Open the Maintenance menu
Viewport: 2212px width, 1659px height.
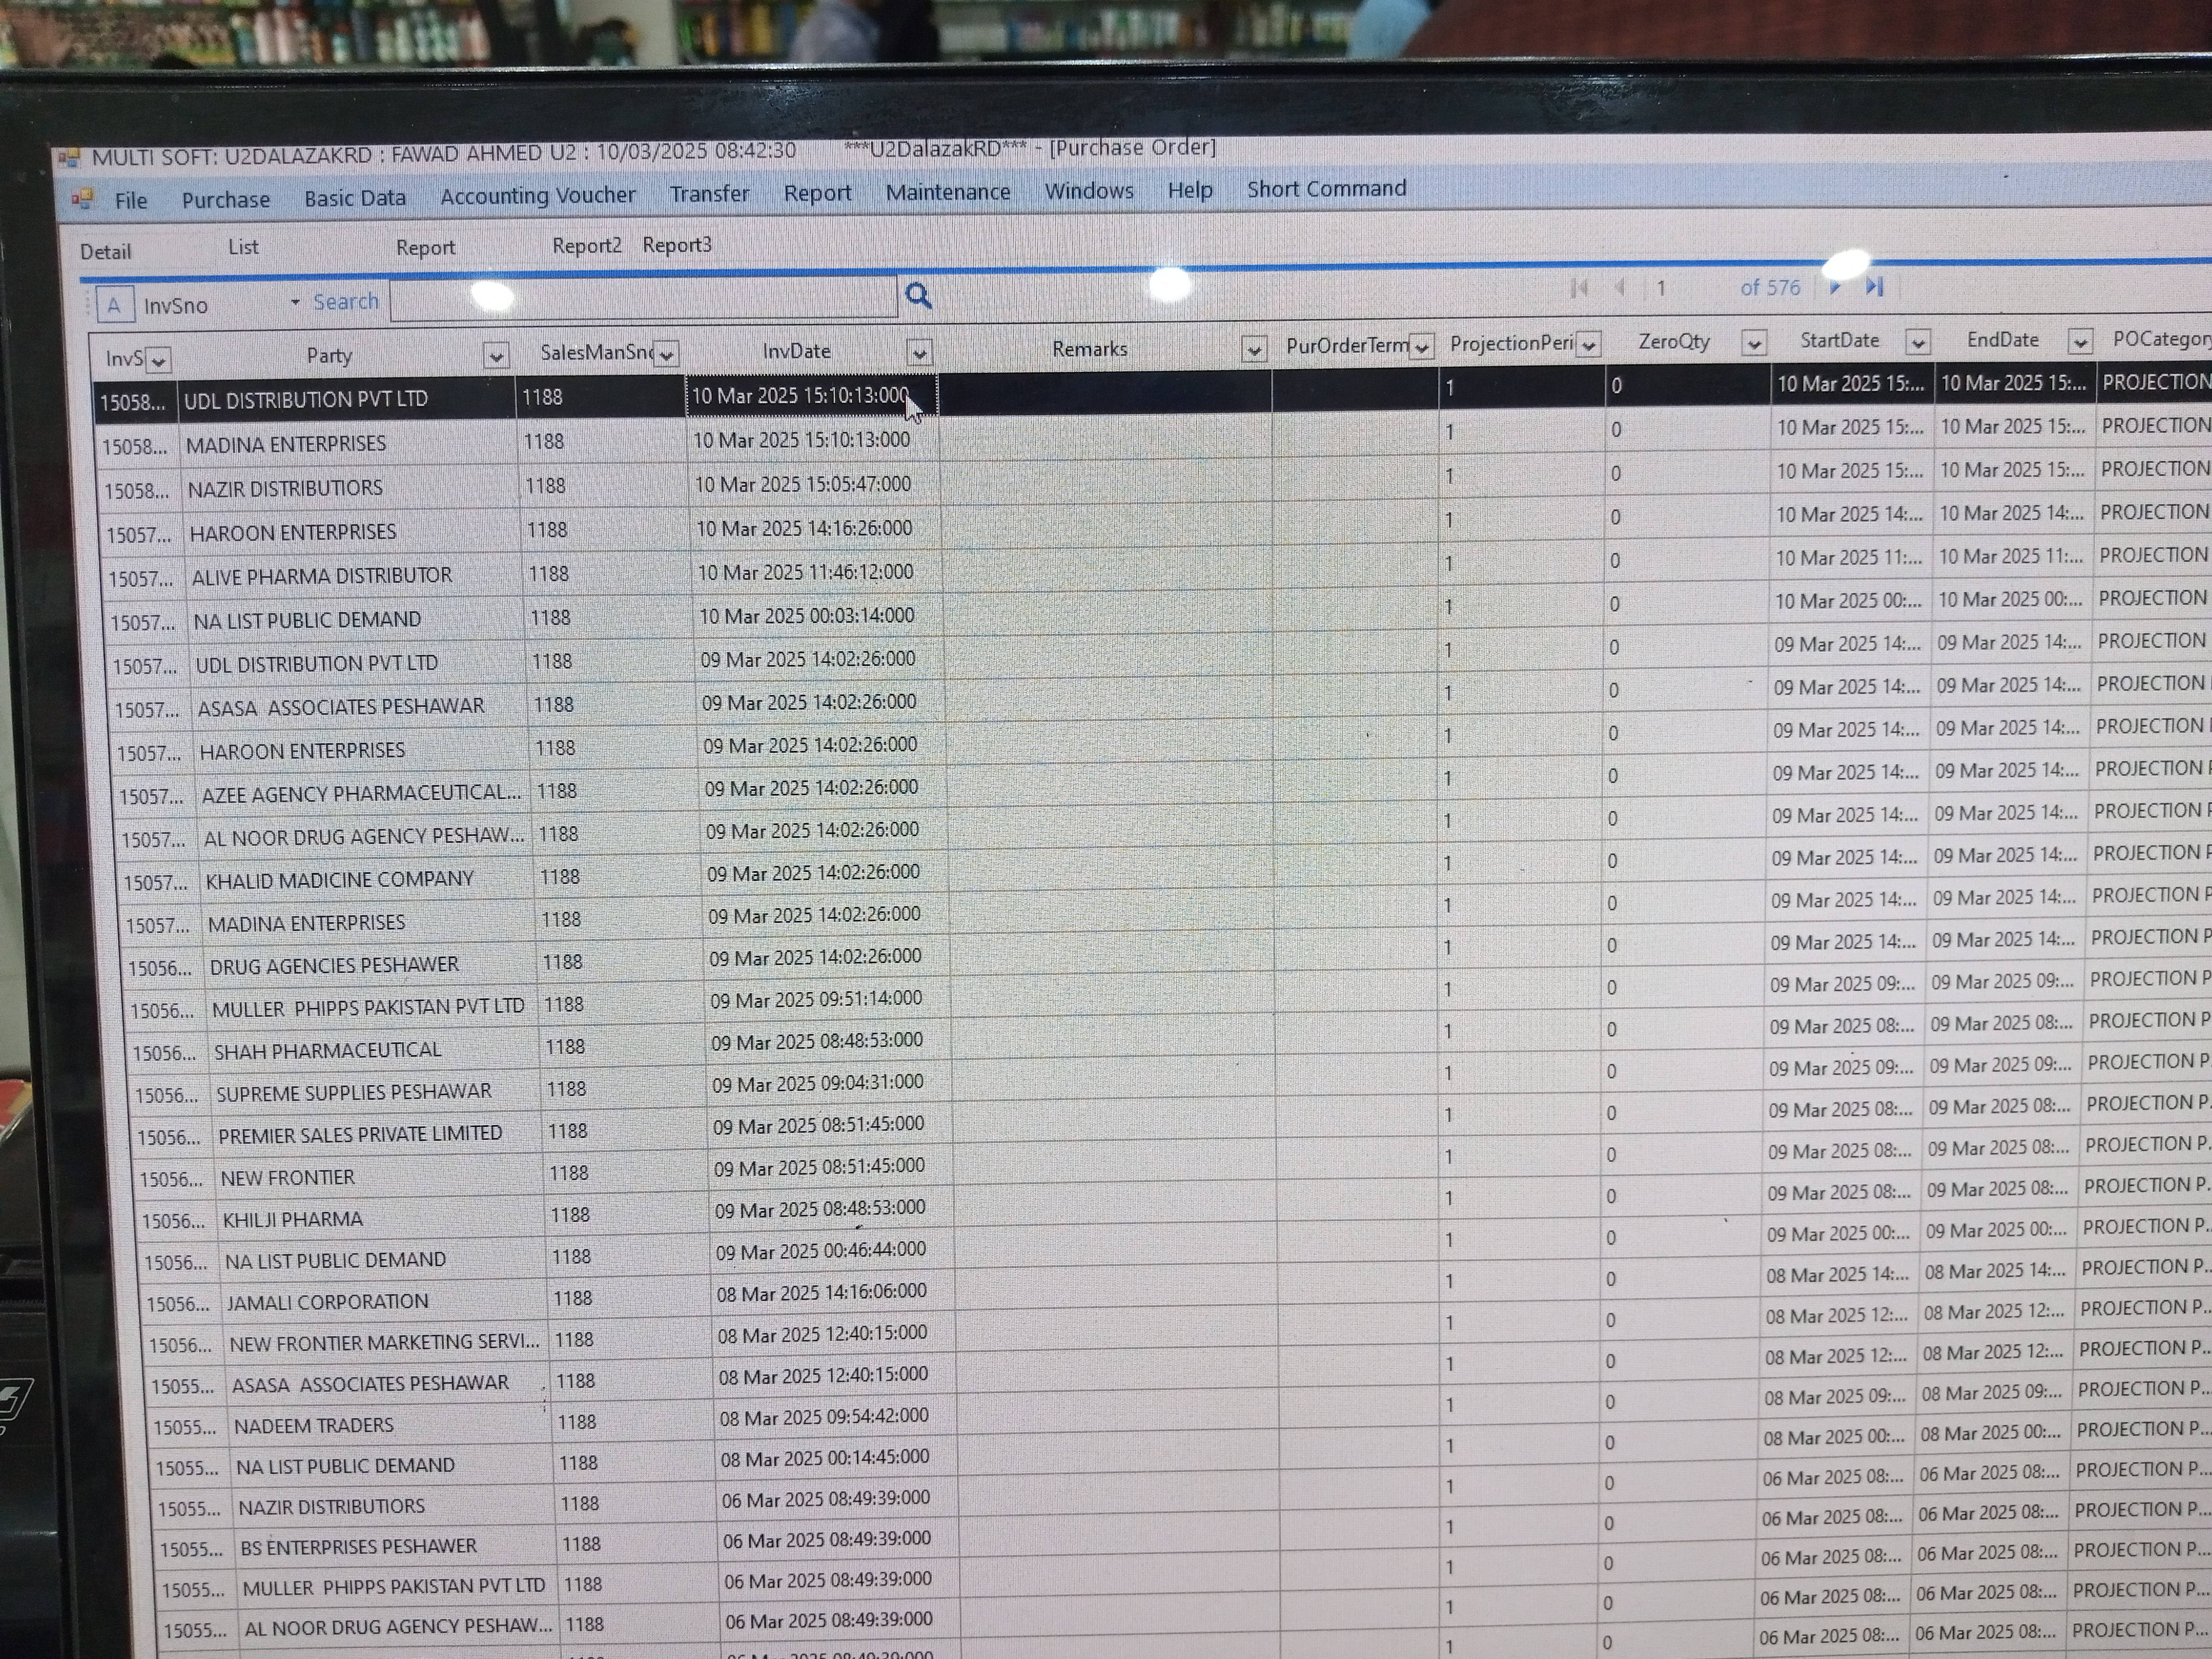tap(947, 192)
